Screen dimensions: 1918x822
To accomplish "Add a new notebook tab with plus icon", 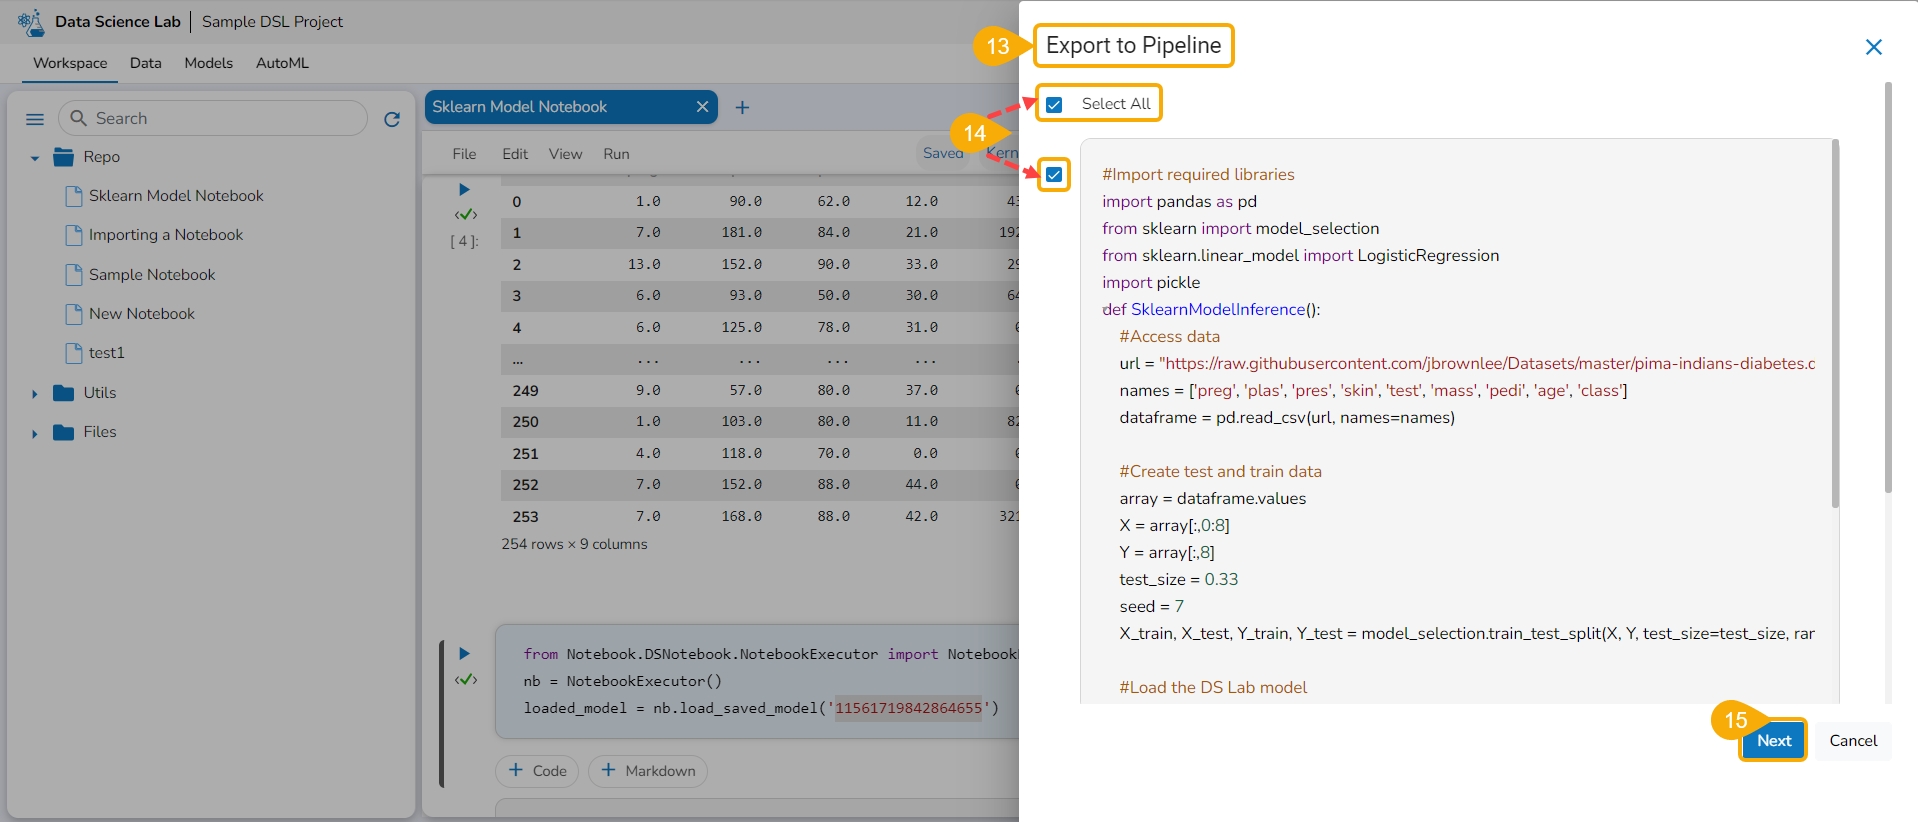I will 742,107.
